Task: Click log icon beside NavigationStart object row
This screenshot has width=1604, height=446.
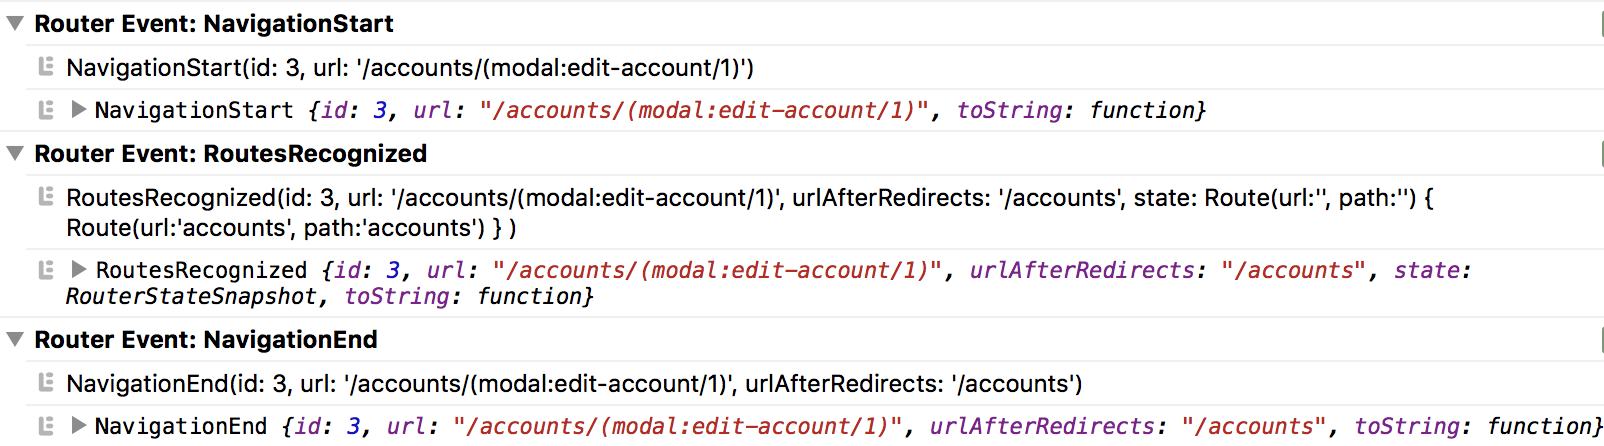Action: [x=45, y=109]
